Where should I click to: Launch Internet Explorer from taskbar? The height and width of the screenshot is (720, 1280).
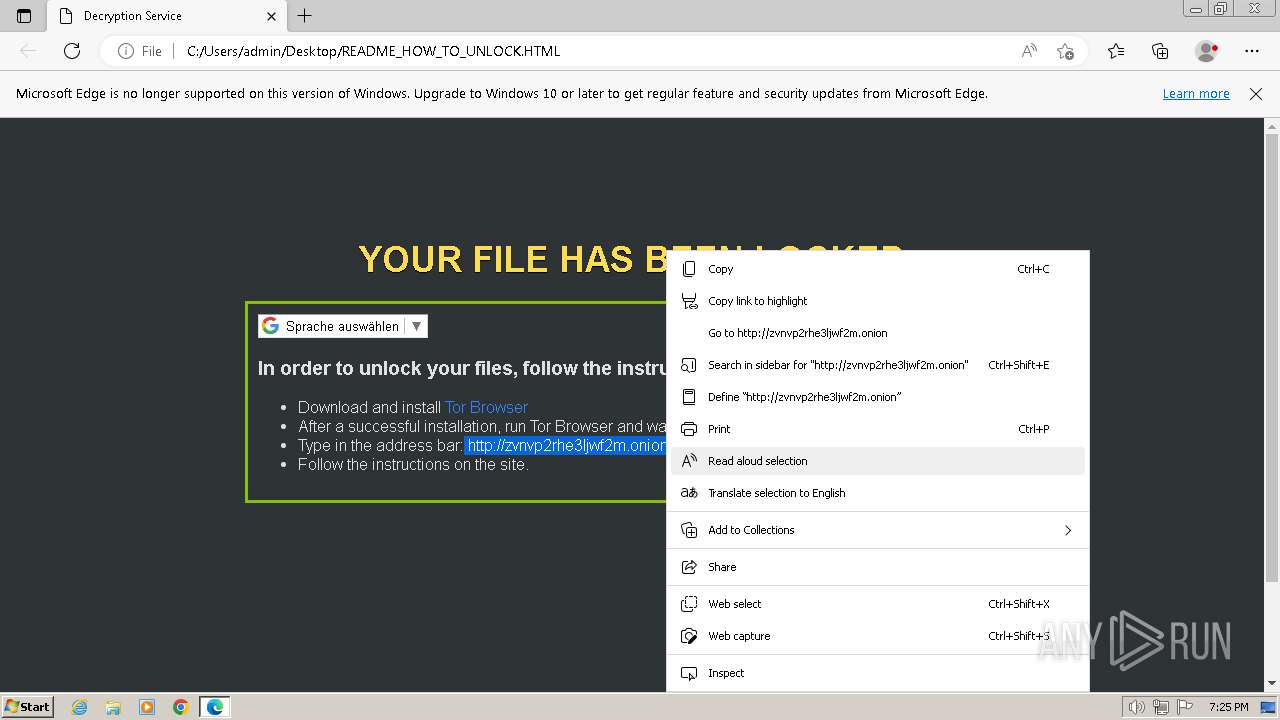point(79,707)
